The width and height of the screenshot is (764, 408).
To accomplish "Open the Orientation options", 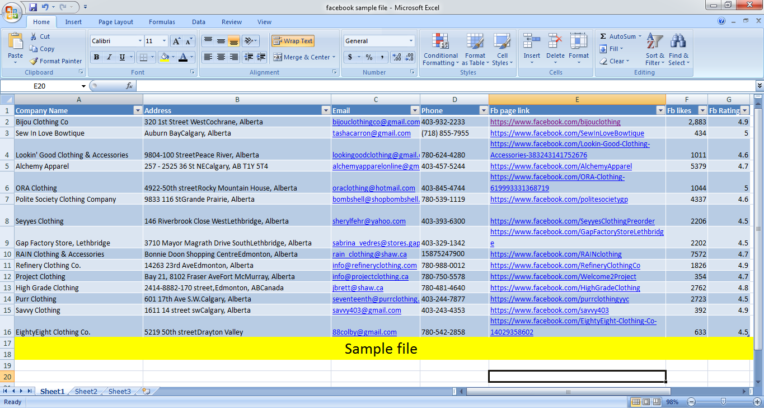I will tap(251, 41).
